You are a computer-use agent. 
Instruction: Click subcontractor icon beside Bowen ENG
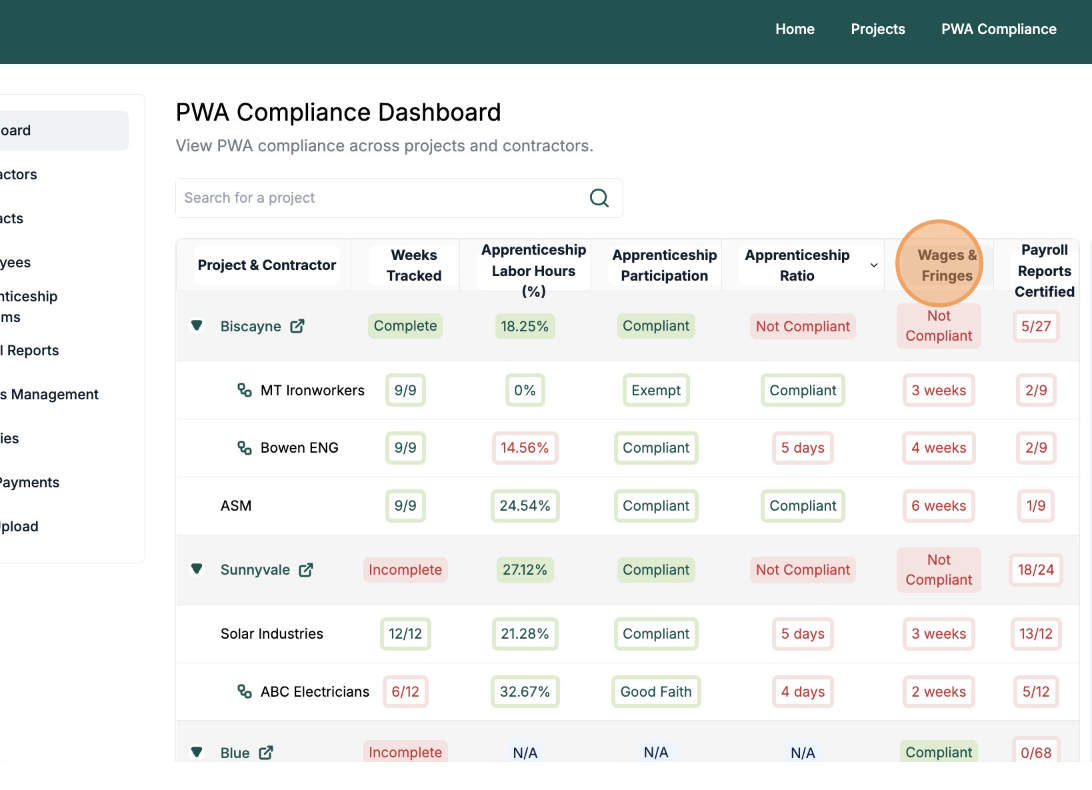click(244, 448)
